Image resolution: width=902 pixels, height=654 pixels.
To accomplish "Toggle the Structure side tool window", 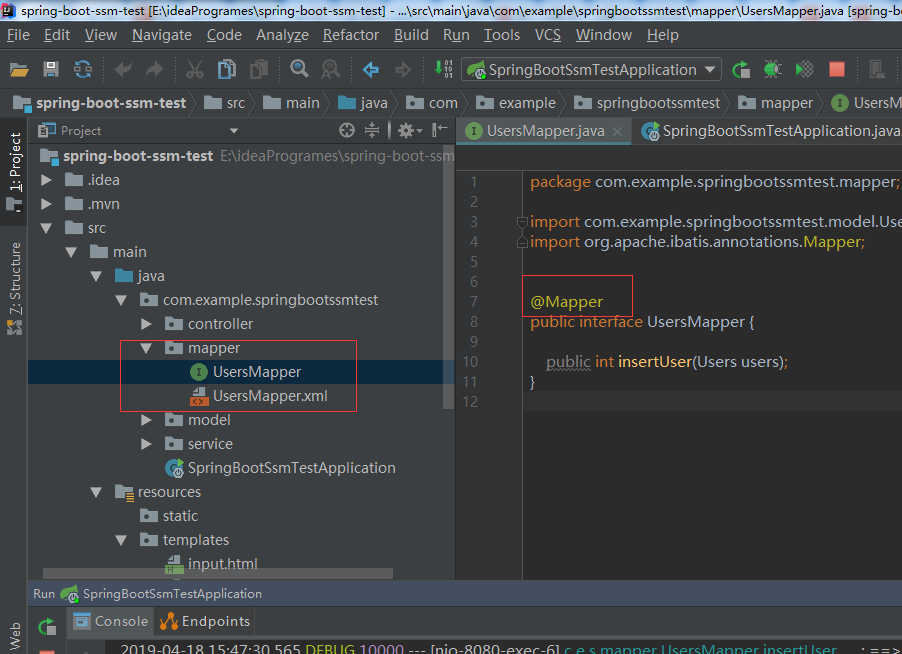I will pos(14,288).
